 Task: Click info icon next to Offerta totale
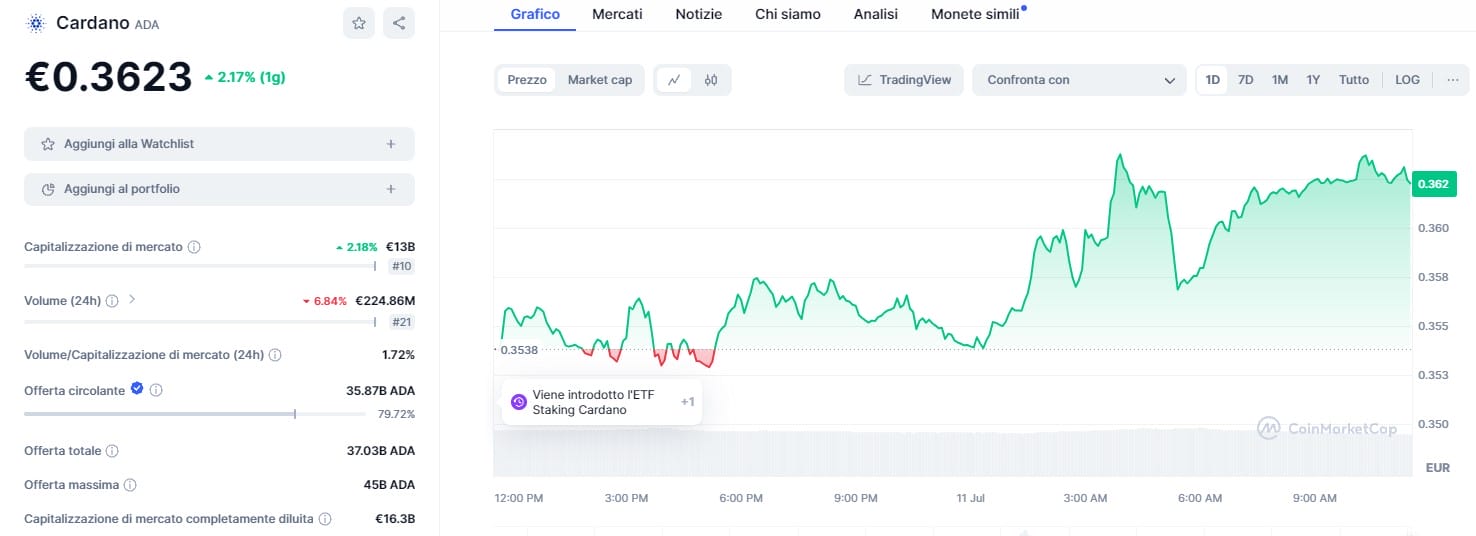click(x=112, y=451)
